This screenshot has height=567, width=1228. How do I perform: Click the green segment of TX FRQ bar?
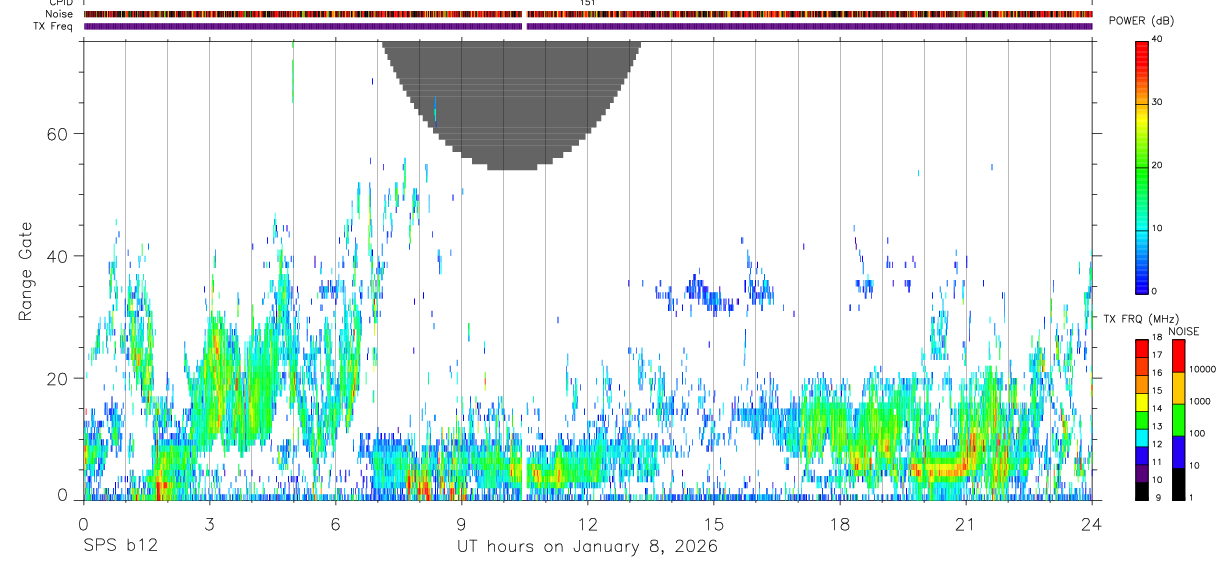(x=1142, y=419)
